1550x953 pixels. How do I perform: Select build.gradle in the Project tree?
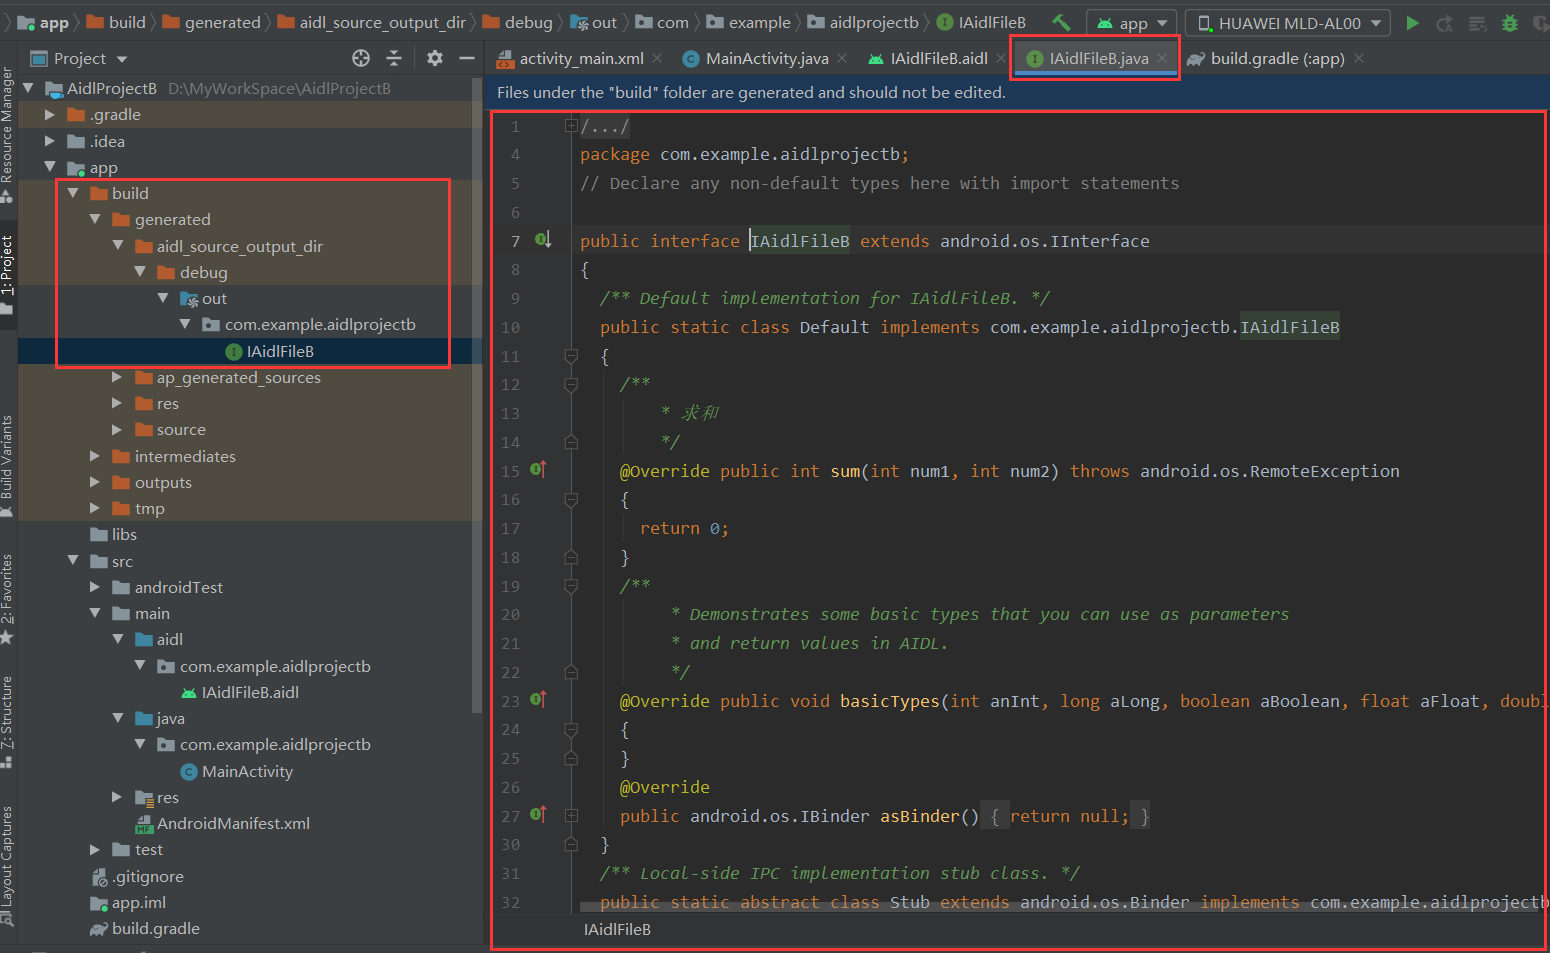click(146, 928)
